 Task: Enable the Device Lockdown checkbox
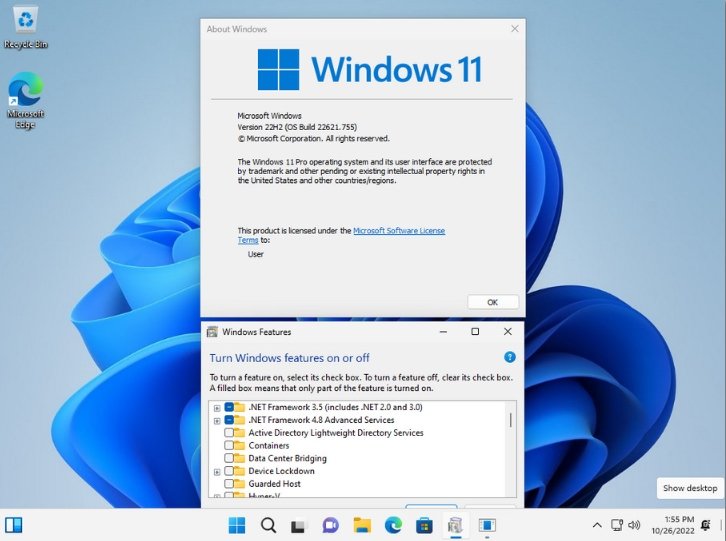[x=229, y=471]
